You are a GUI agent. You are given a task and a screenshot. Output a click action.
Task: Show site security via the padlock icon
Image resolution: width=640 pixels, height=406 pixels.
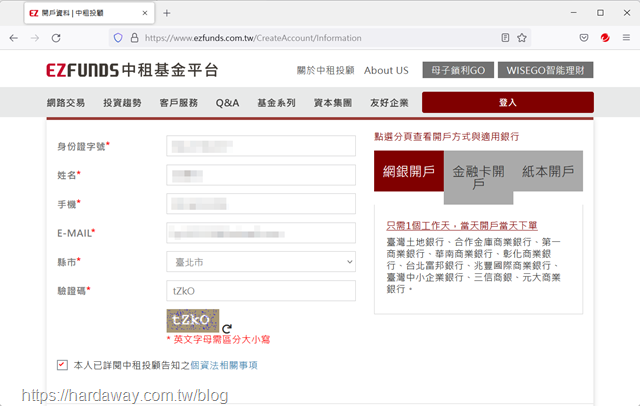click(134, 38)
